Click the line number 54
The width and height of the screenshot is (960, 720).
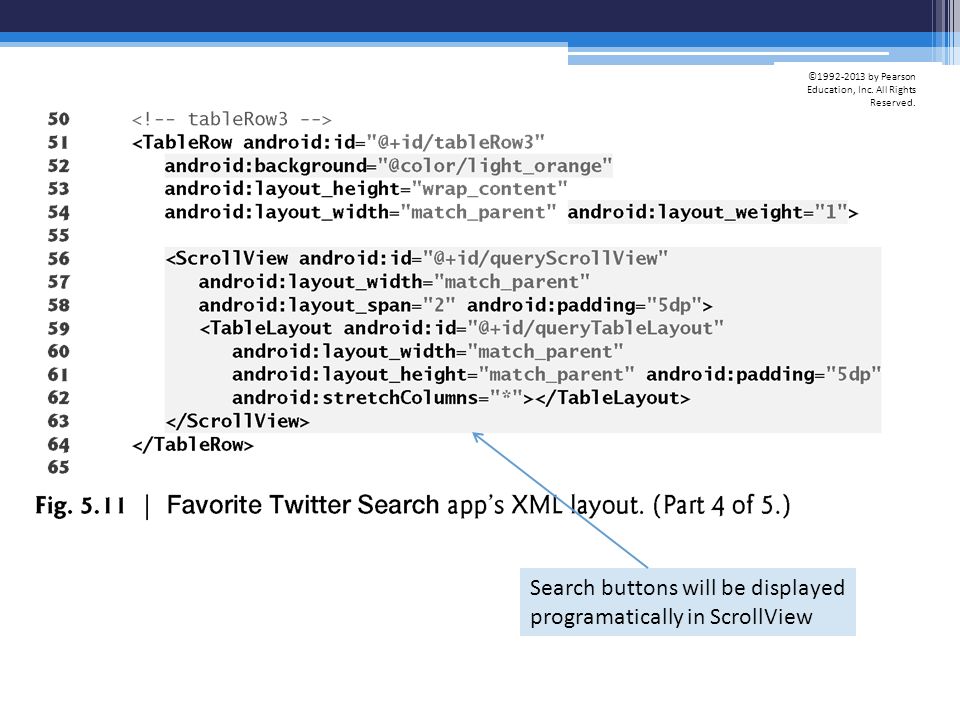pyautogui.click(x=59, y=212)
